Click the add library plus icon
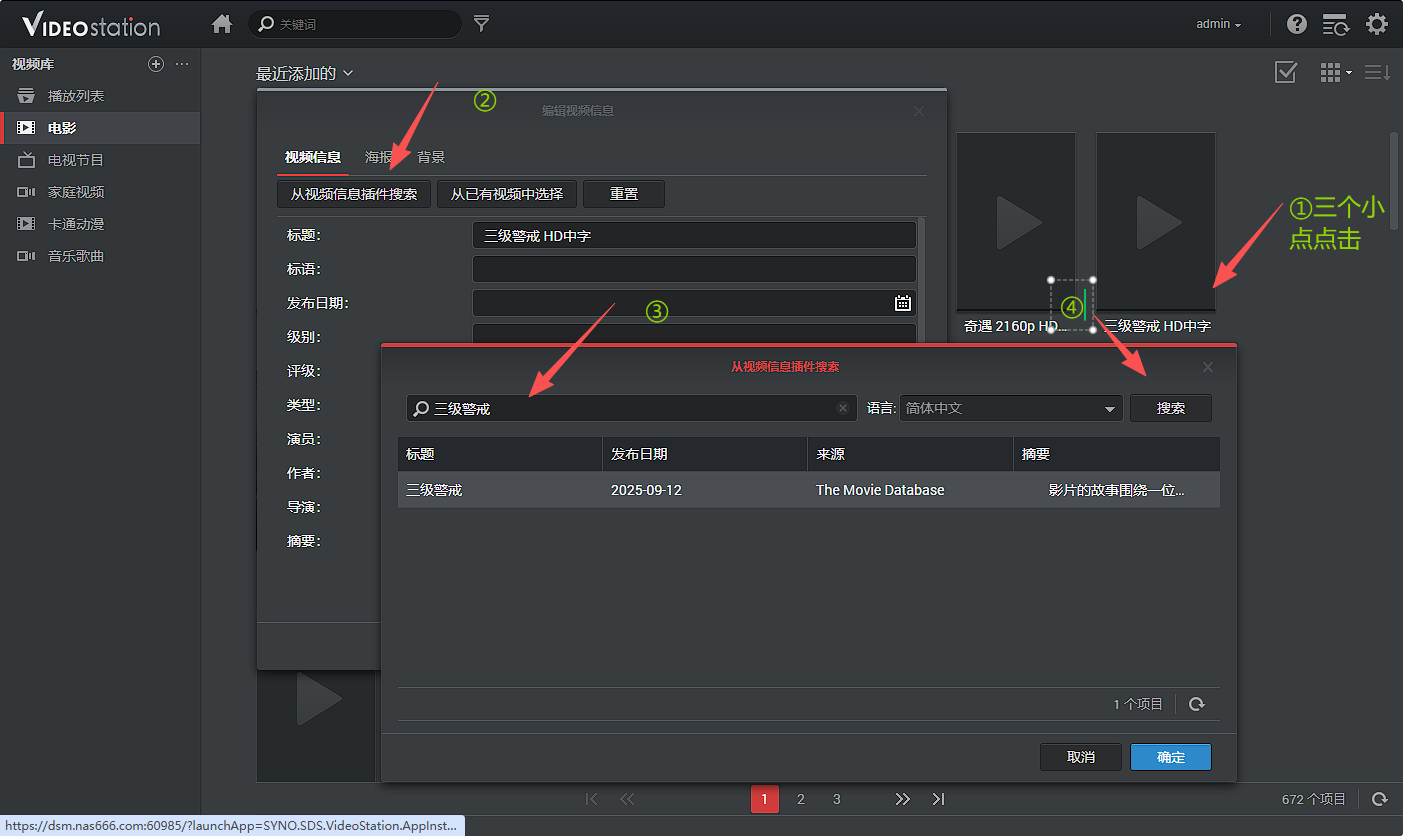1403x836 pixels. 155,64
